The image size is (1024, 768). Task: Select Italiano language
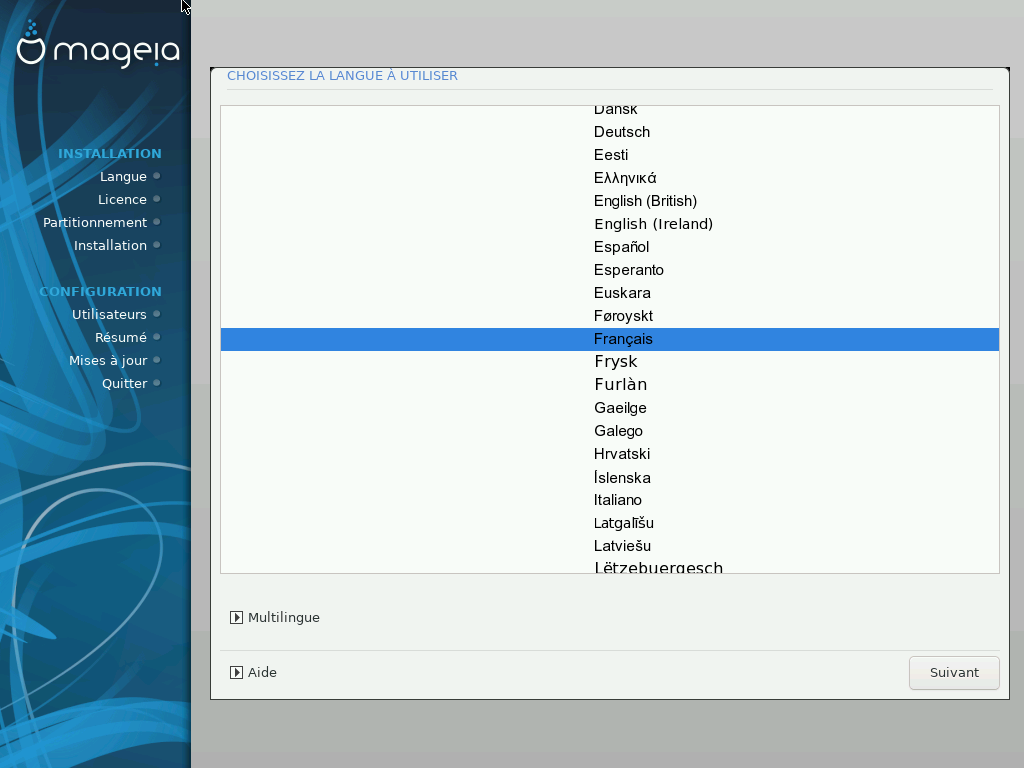click(x=610, y=500)
